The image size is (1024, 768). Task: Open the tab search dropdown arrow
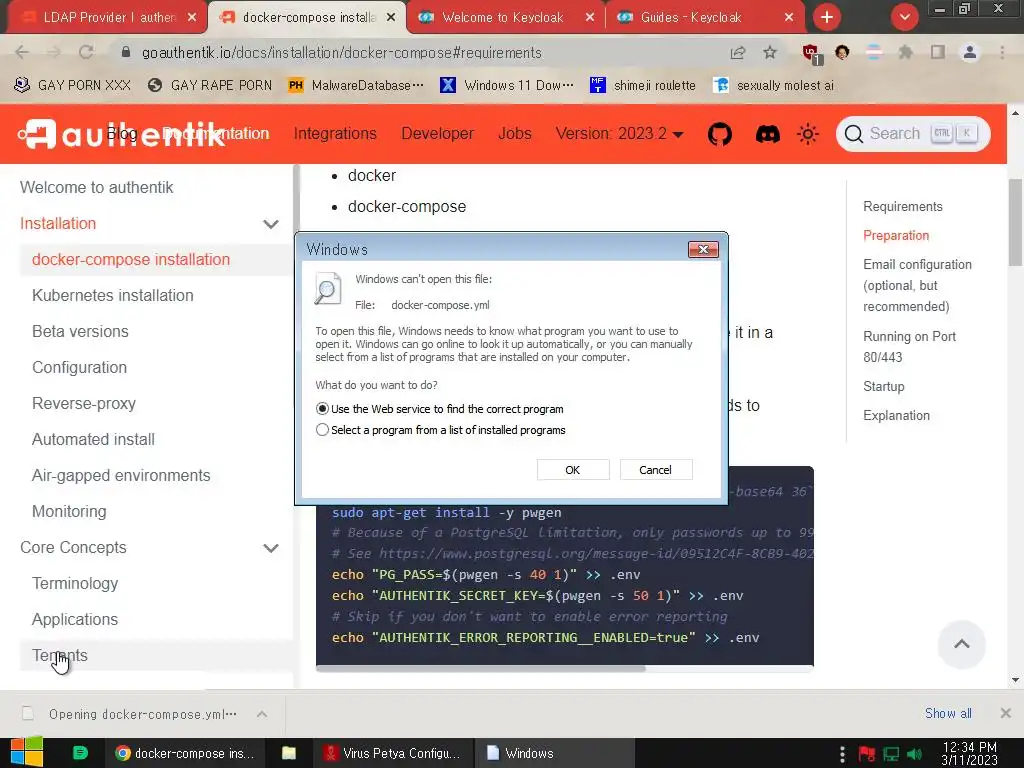click(x=904, y=17)
